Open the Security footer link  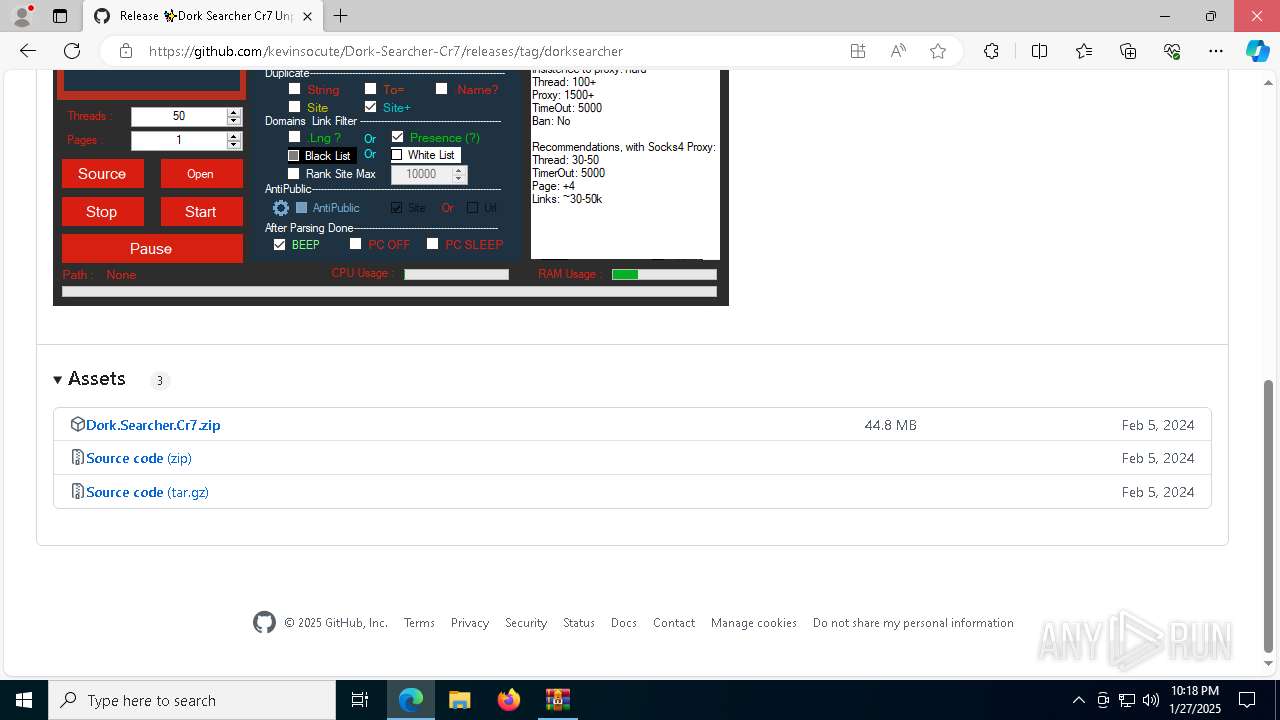click(526, 623)
